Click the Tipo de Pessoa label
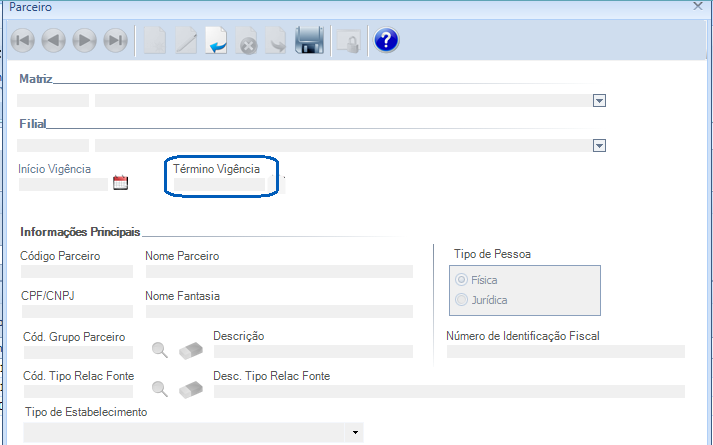 coord(492,254)
